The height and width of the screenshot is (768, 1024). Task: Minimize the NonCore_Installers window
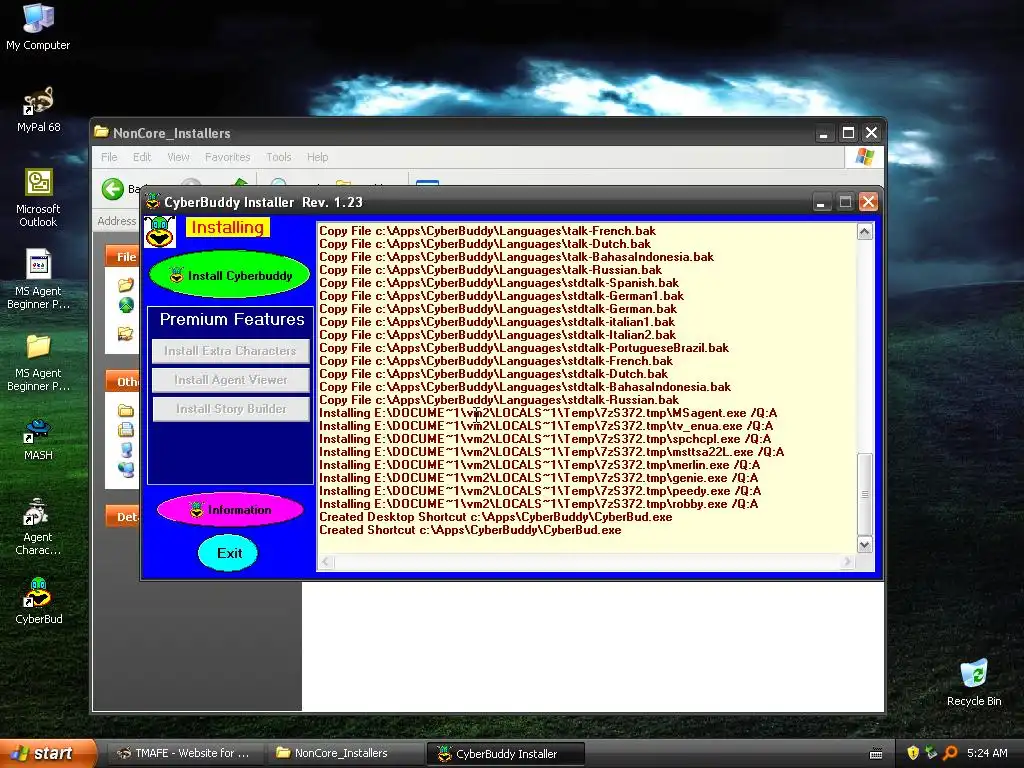824,133
